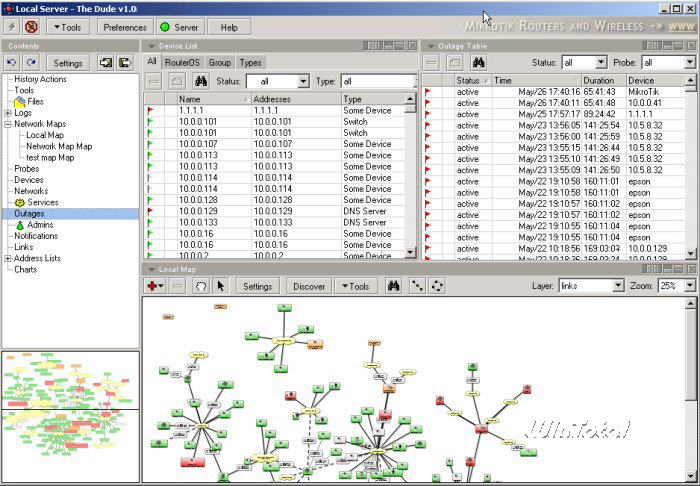Expand the Logs tree node
Image resolution: width=700 pixels, height=486 pixels.
(x=8, y=113)
